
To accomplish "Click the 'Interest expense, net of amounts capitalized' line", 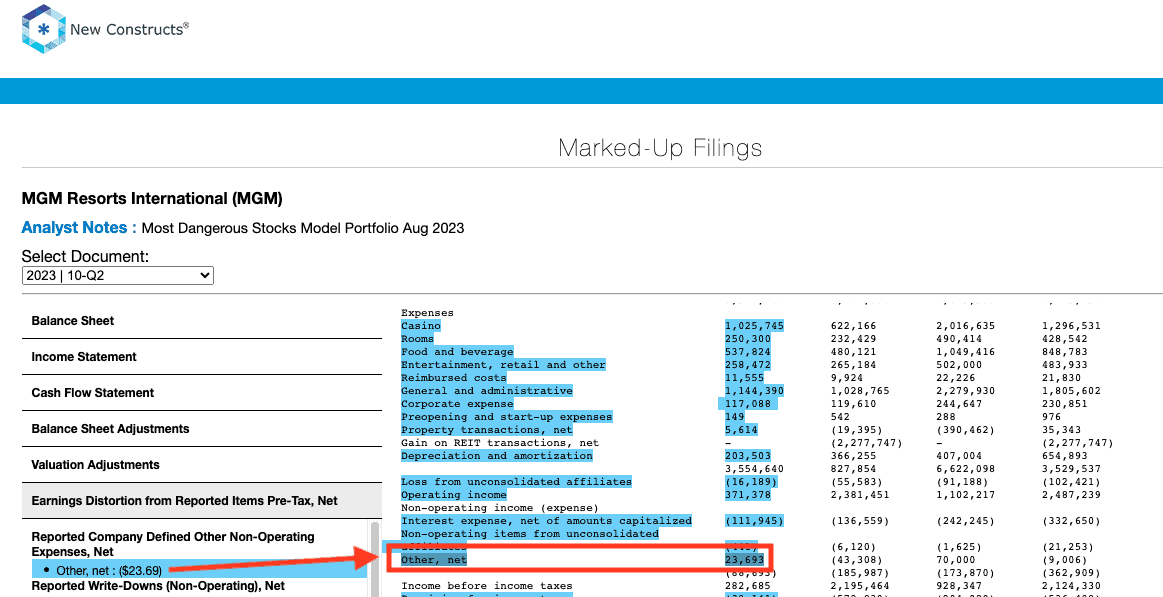I will coord(546,521).
